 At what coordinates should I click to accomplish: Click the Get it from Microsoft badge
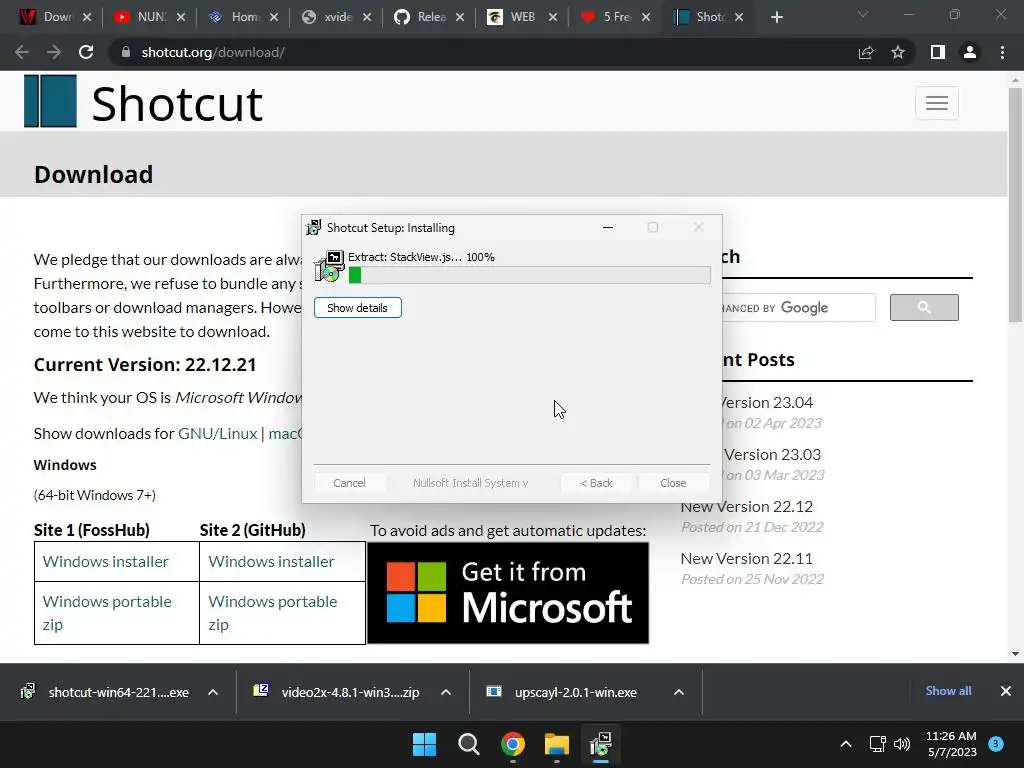pyautogui.click(x=508, y=593)
